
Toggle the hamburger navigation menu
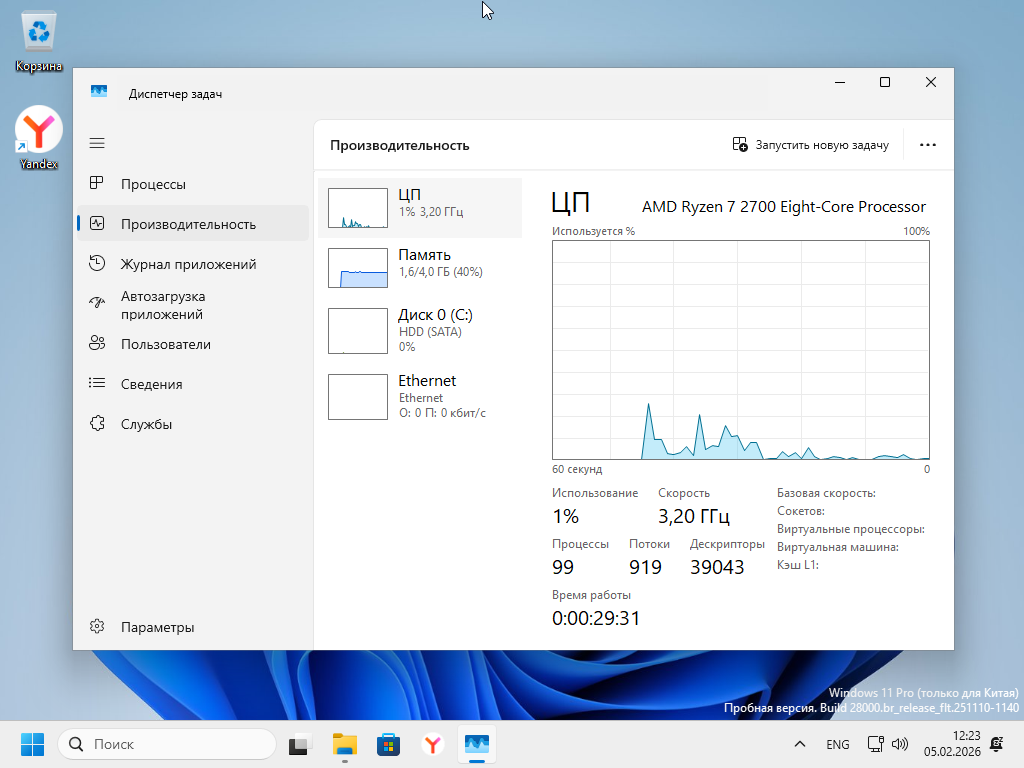(x=97, y=144)
